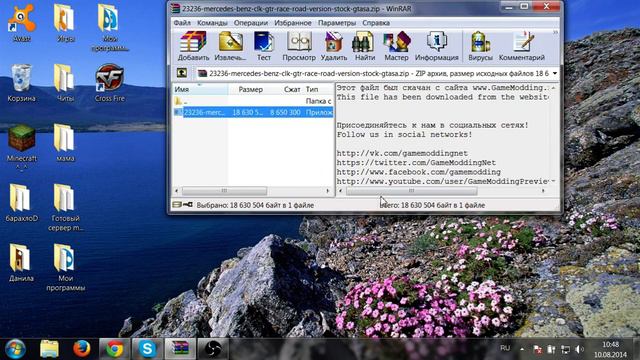
Task: Open the Операции menu
Action: (x=251, y=23)
